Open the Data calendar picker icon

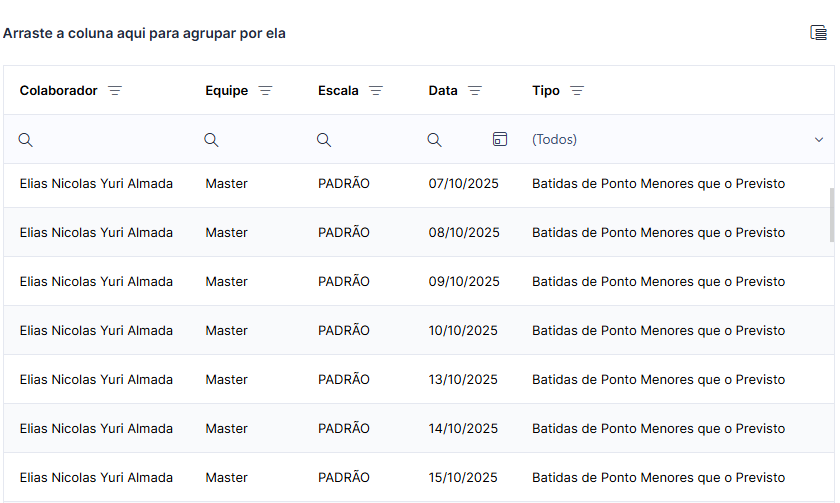[499, 139]
